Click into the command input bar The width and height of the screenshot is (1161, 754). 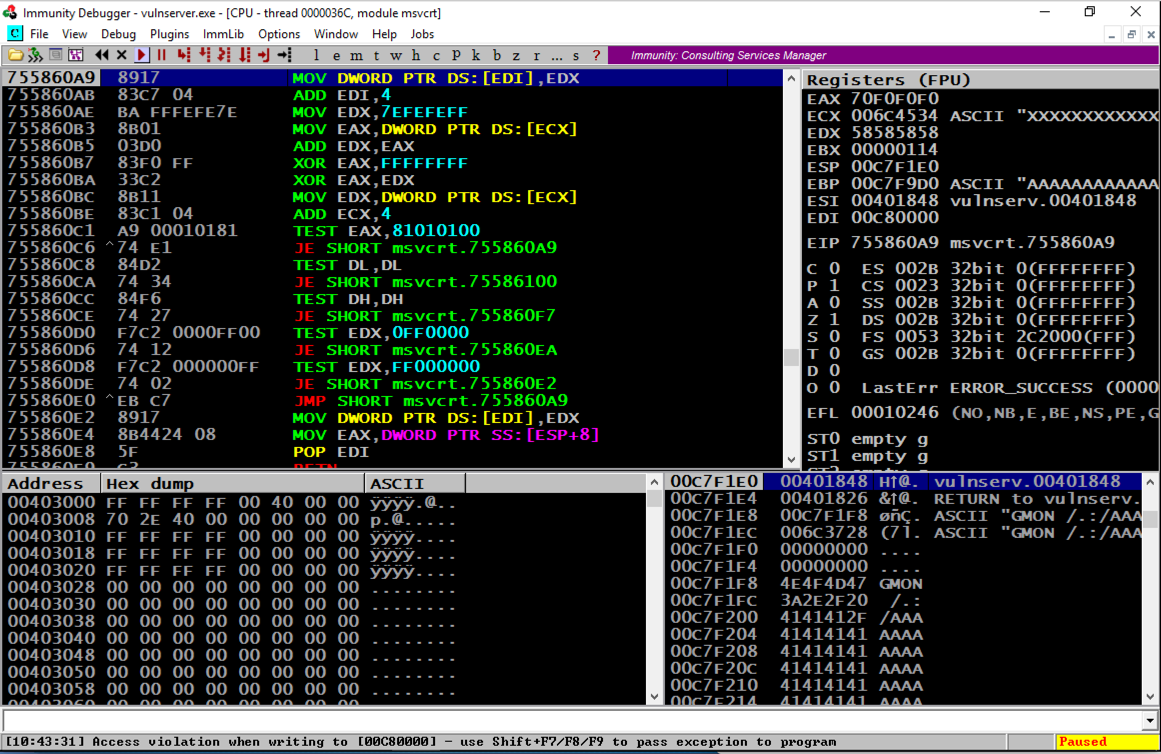[x=570, y=720]
